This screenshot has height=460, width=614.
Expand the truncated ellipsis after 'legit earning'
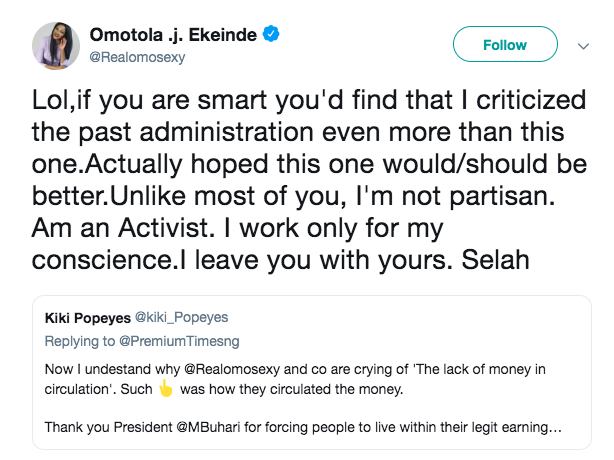[x=555, y=428]
